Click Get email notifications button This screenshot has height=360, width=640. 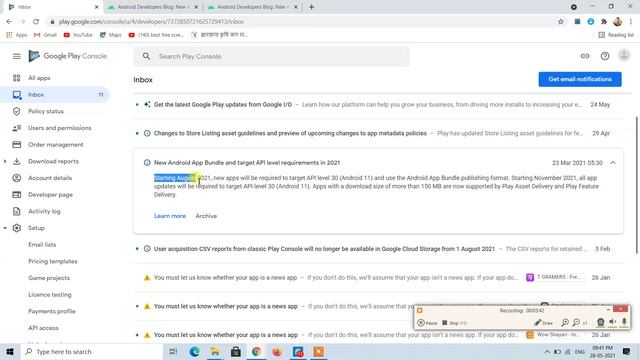pos(580,79)
